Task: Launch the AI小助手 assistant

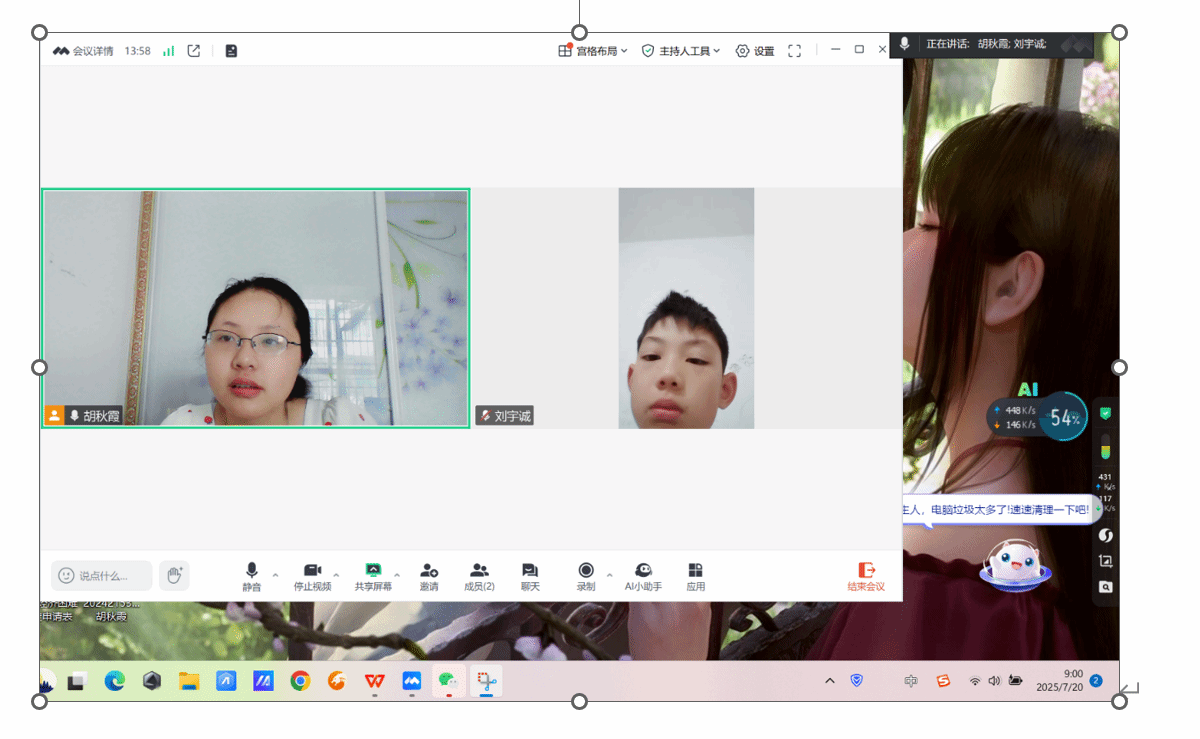Action: 643,575
